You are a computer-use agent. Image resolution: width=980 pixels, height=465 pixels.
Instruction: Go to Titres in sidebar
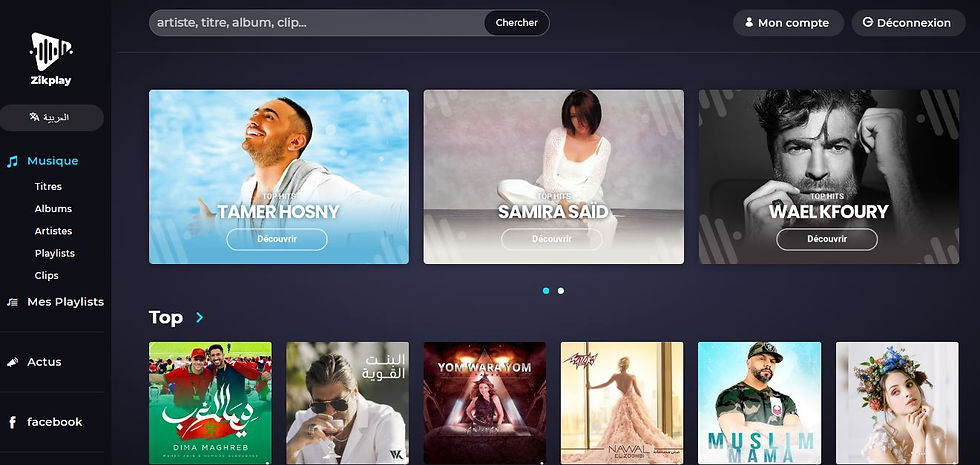48,186
